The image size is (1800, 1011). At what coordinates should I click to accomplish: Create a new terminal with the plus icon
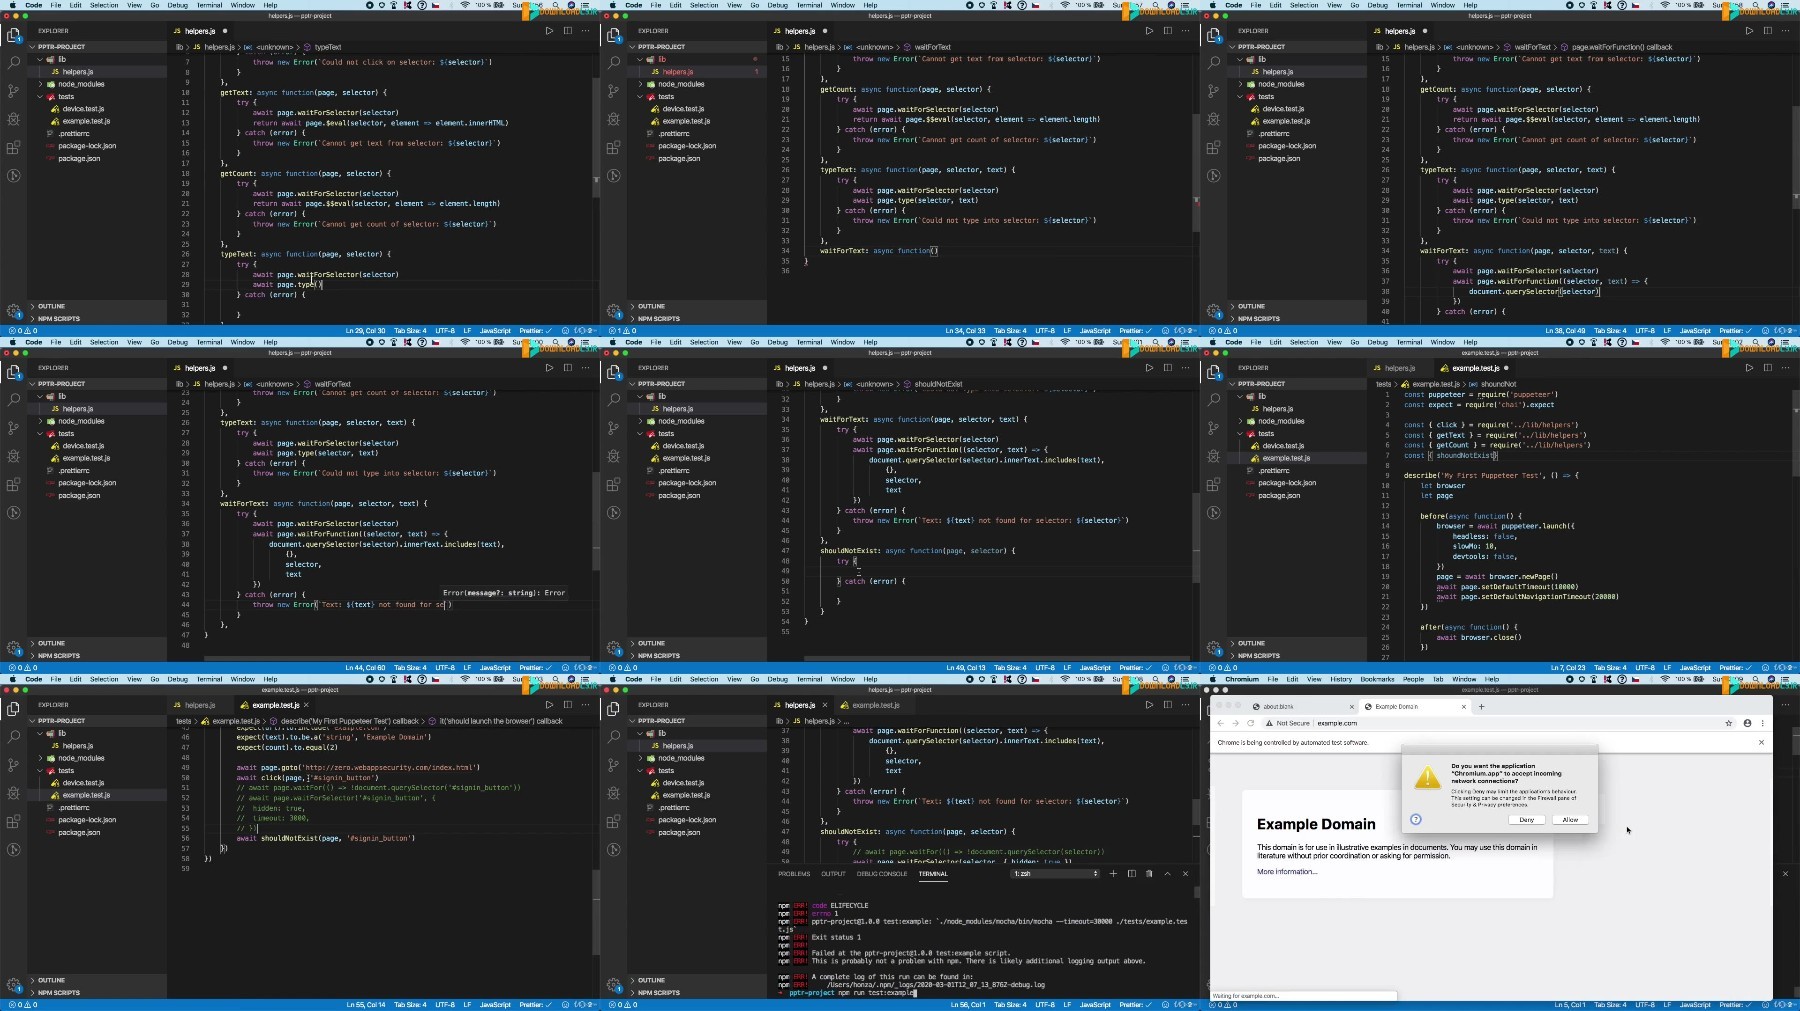tap(1112, 874)
